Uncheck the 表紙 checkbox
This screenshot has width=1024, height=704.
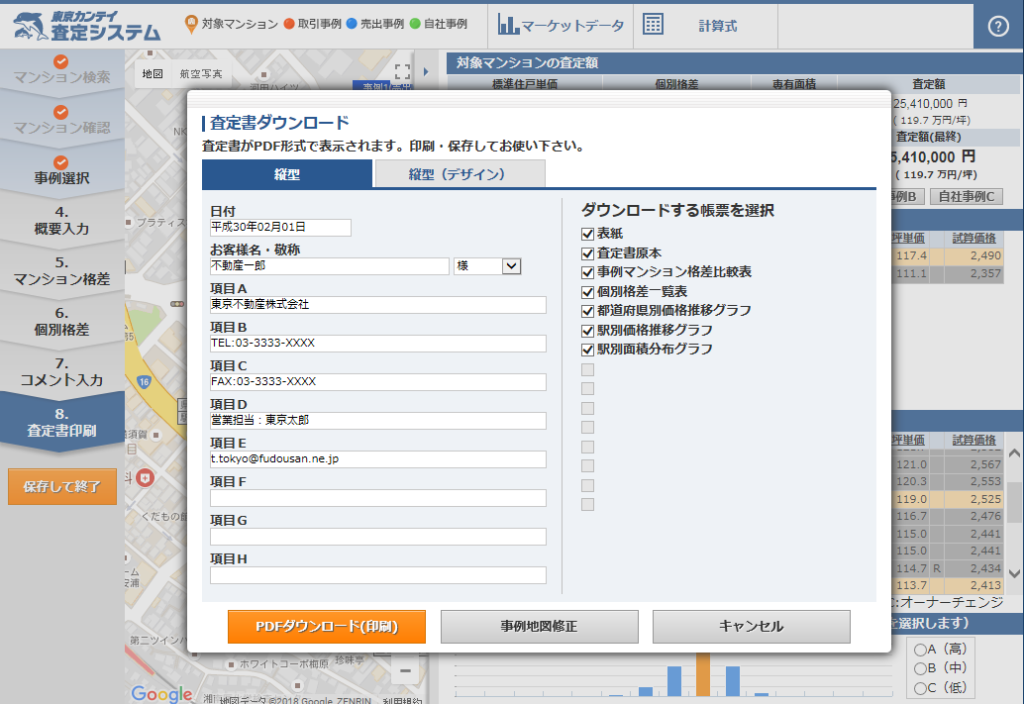pos(588,233)
